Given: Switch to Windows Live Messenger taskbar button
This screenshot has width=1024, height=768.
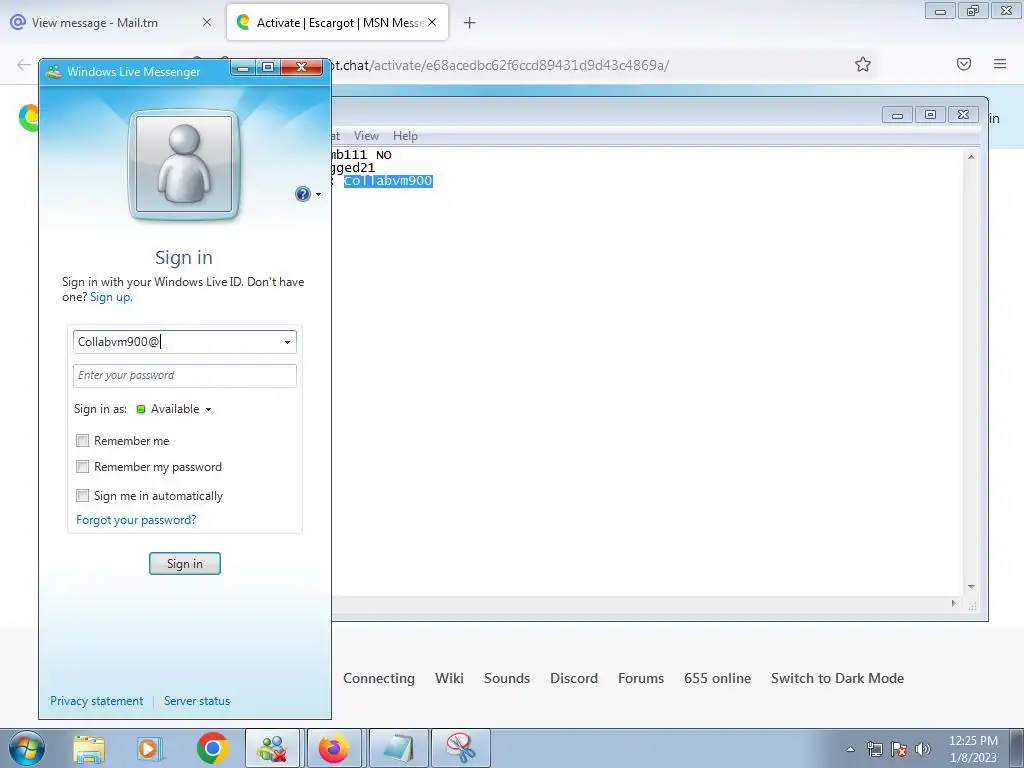Looking at the screenshot, I should pyautogui.click(x=272, y=748).
